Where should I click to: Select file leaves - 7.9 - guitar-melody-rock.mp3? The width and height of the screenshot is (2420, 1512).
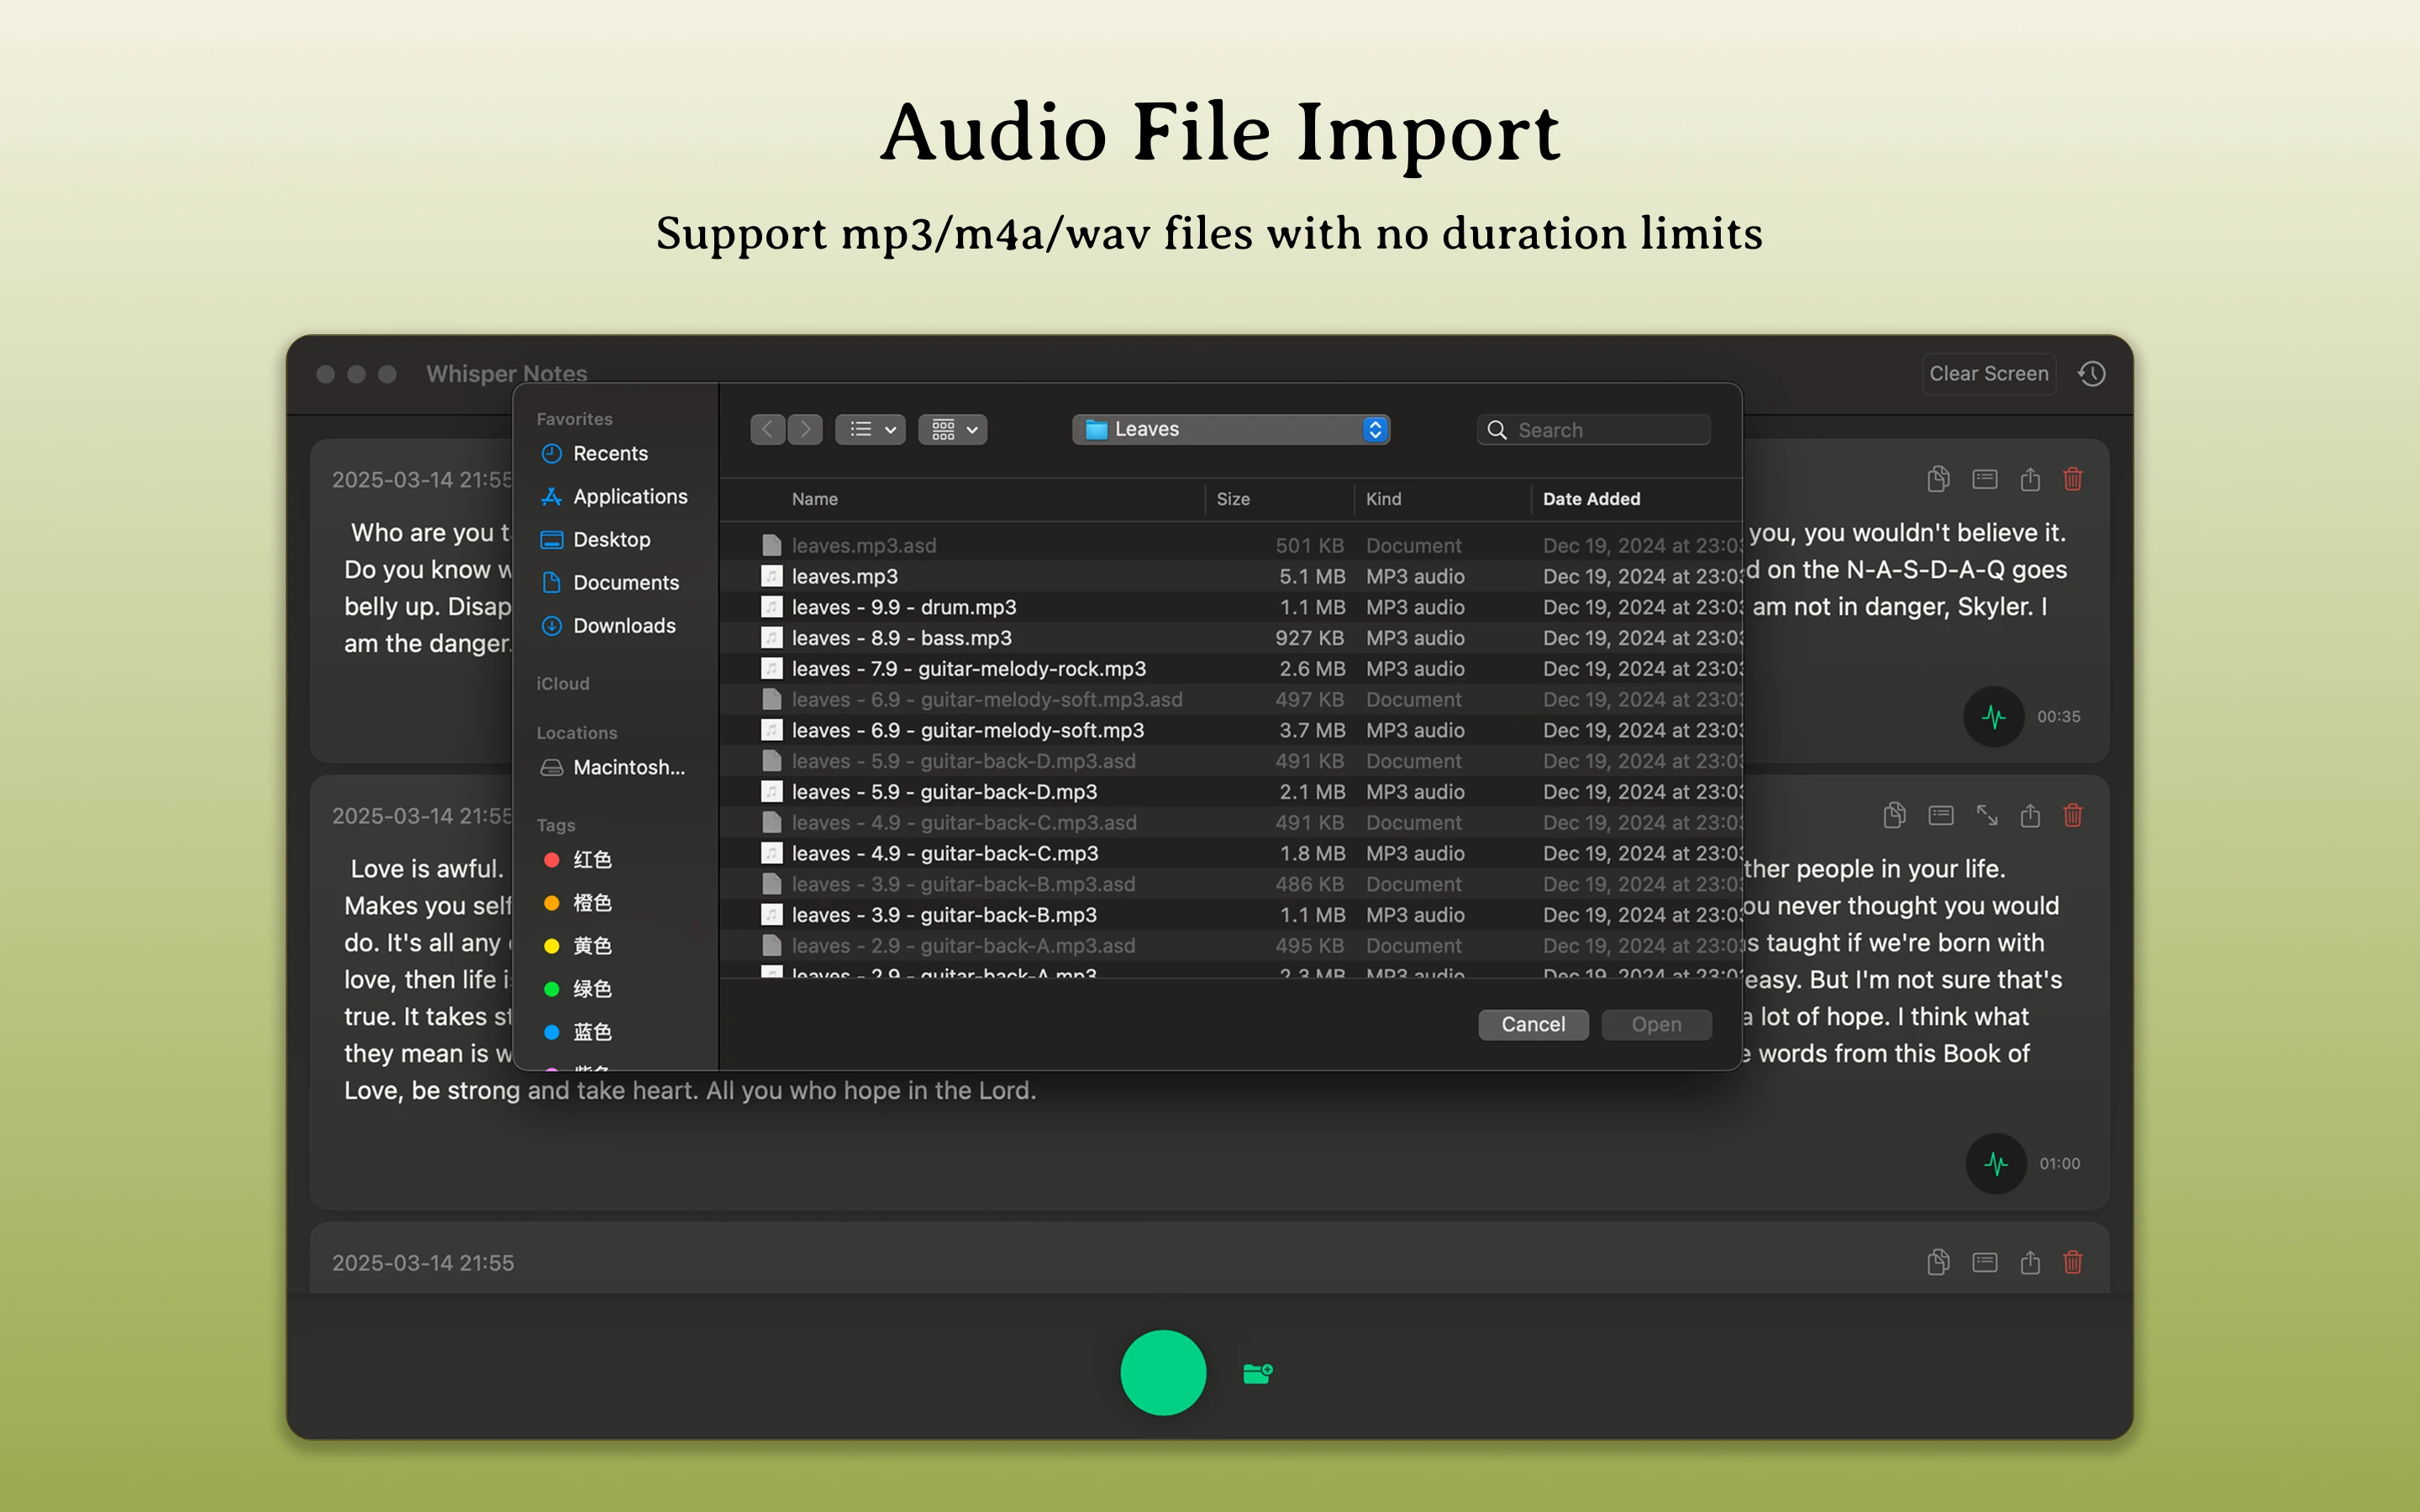1231,669
